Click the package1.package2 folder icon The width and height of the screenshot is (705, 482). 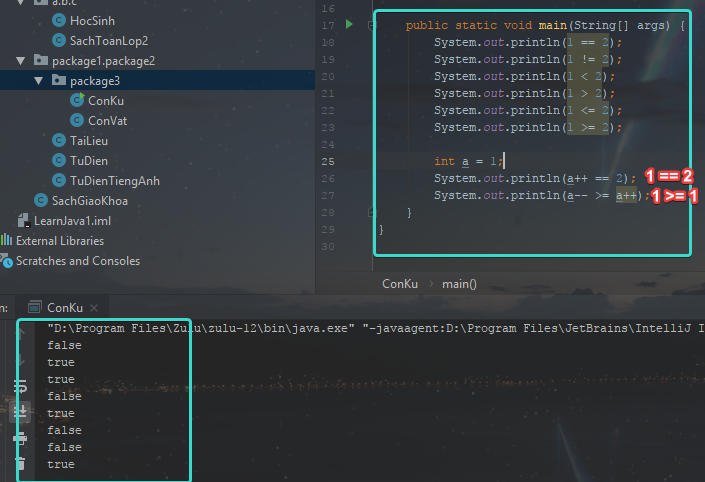[x=40, y=60]
